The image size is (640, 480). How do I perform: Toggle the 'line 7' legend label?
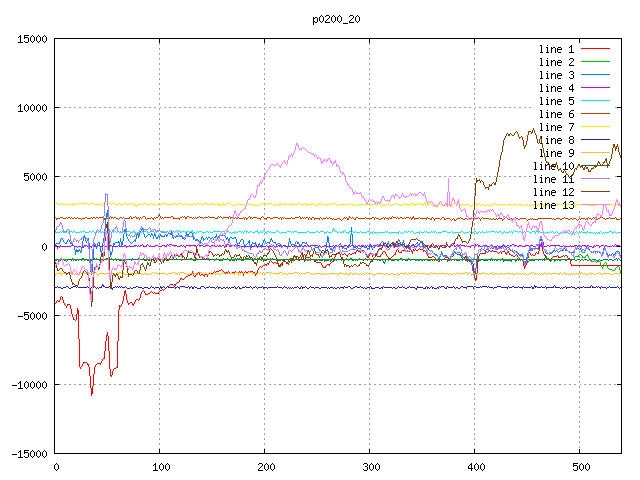click(556, 127)
